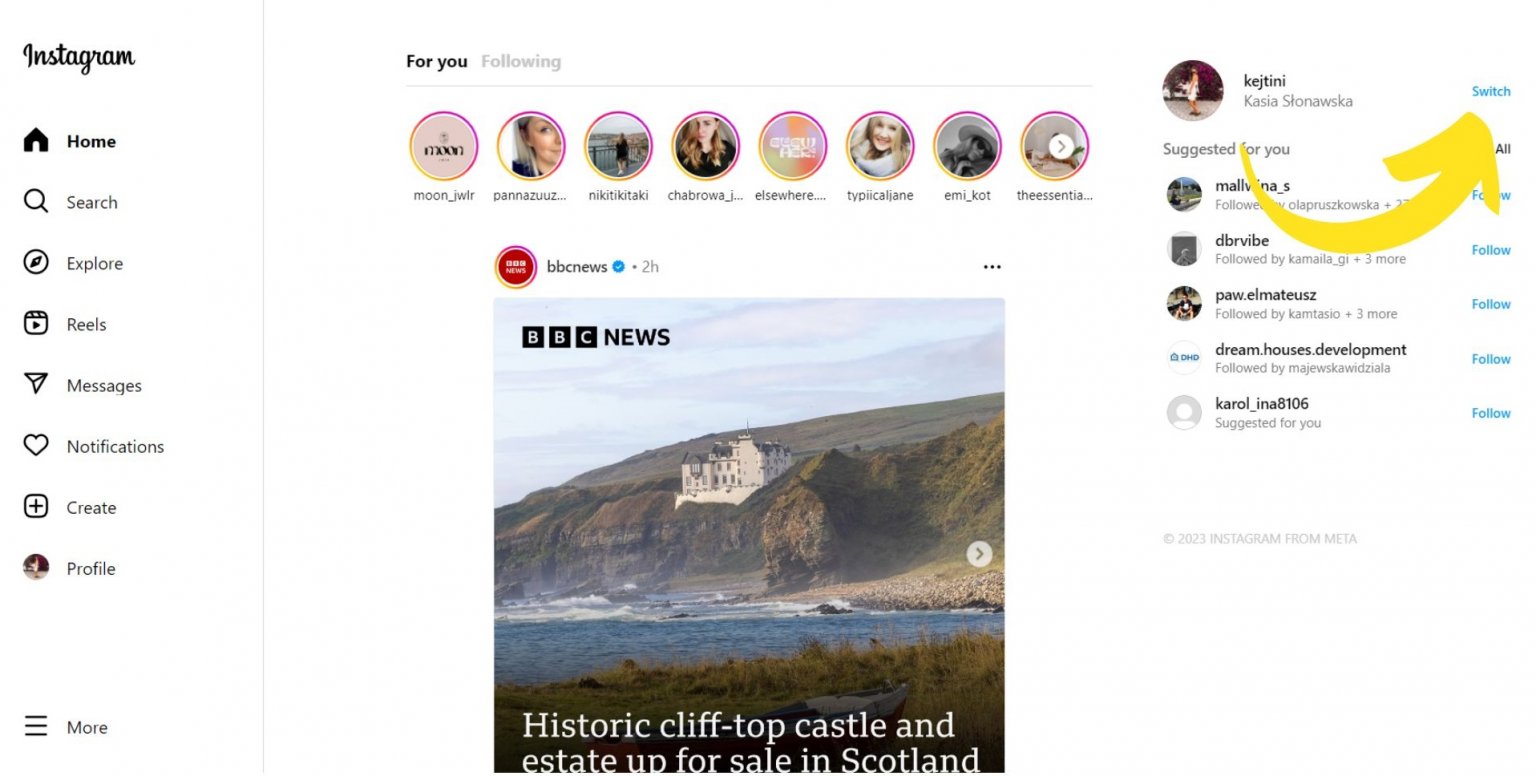Open the Instagram logo
The image size is (1536, 776).
[79, 57]
